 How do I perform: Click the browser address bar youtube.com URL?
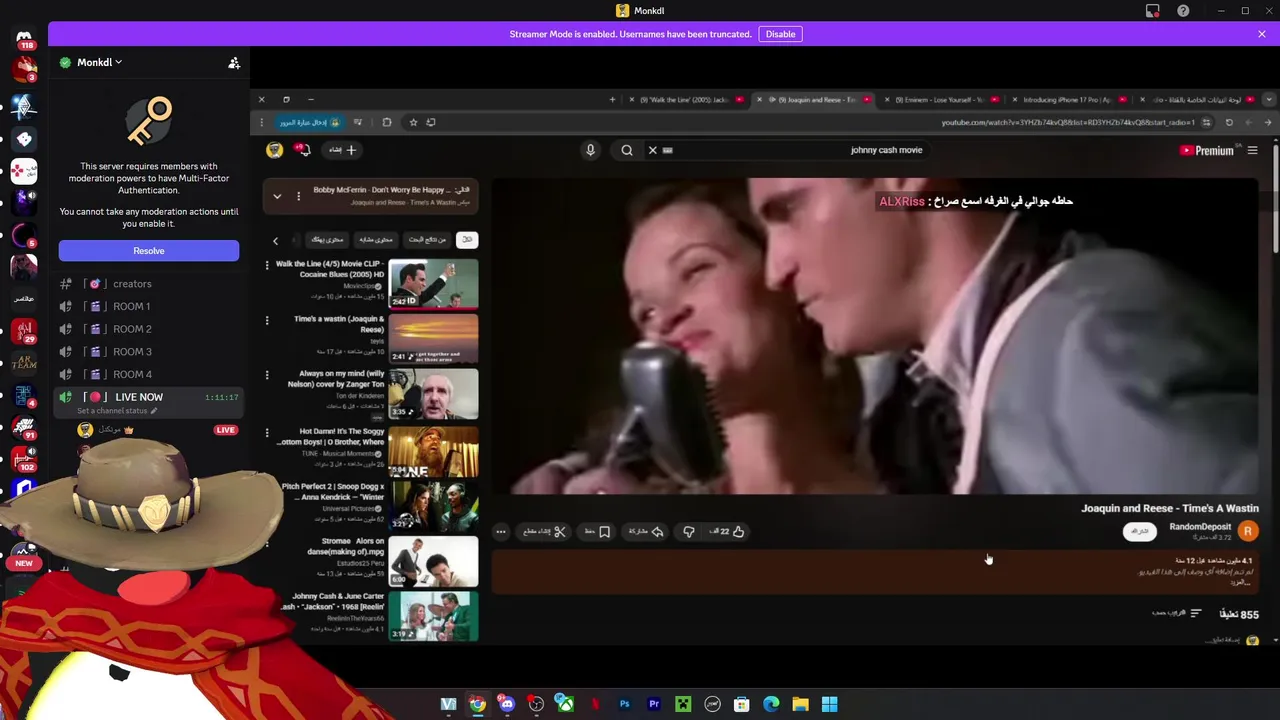tap(1068, 122)
